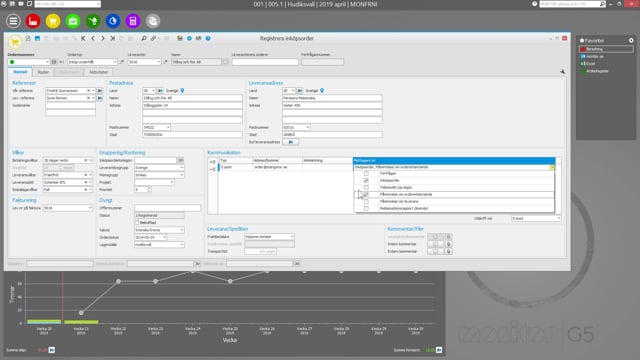This screenshot has height=360, width=640.
Task: Uncheck the Inköpsorder checkbox in dropdown list
Action: click(x=366, y=180)
